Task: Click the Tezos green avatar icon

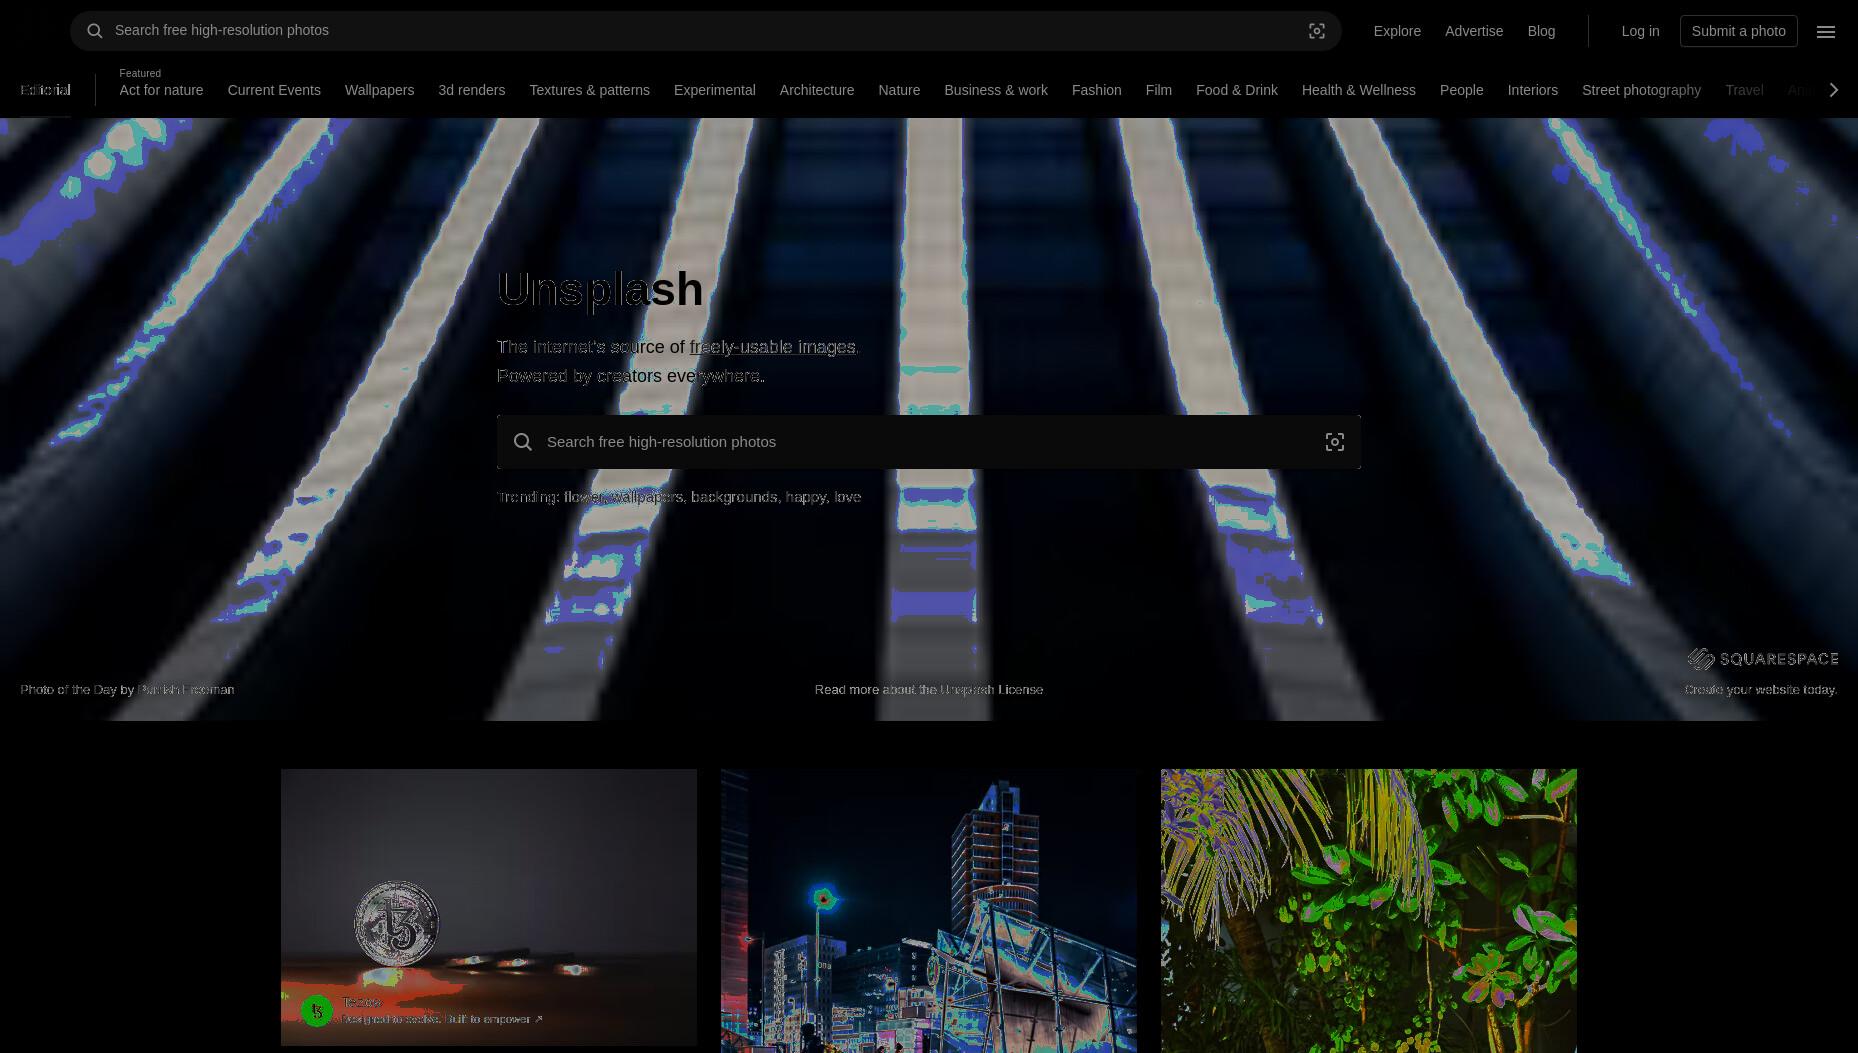Action: (x=317, y=1011)
